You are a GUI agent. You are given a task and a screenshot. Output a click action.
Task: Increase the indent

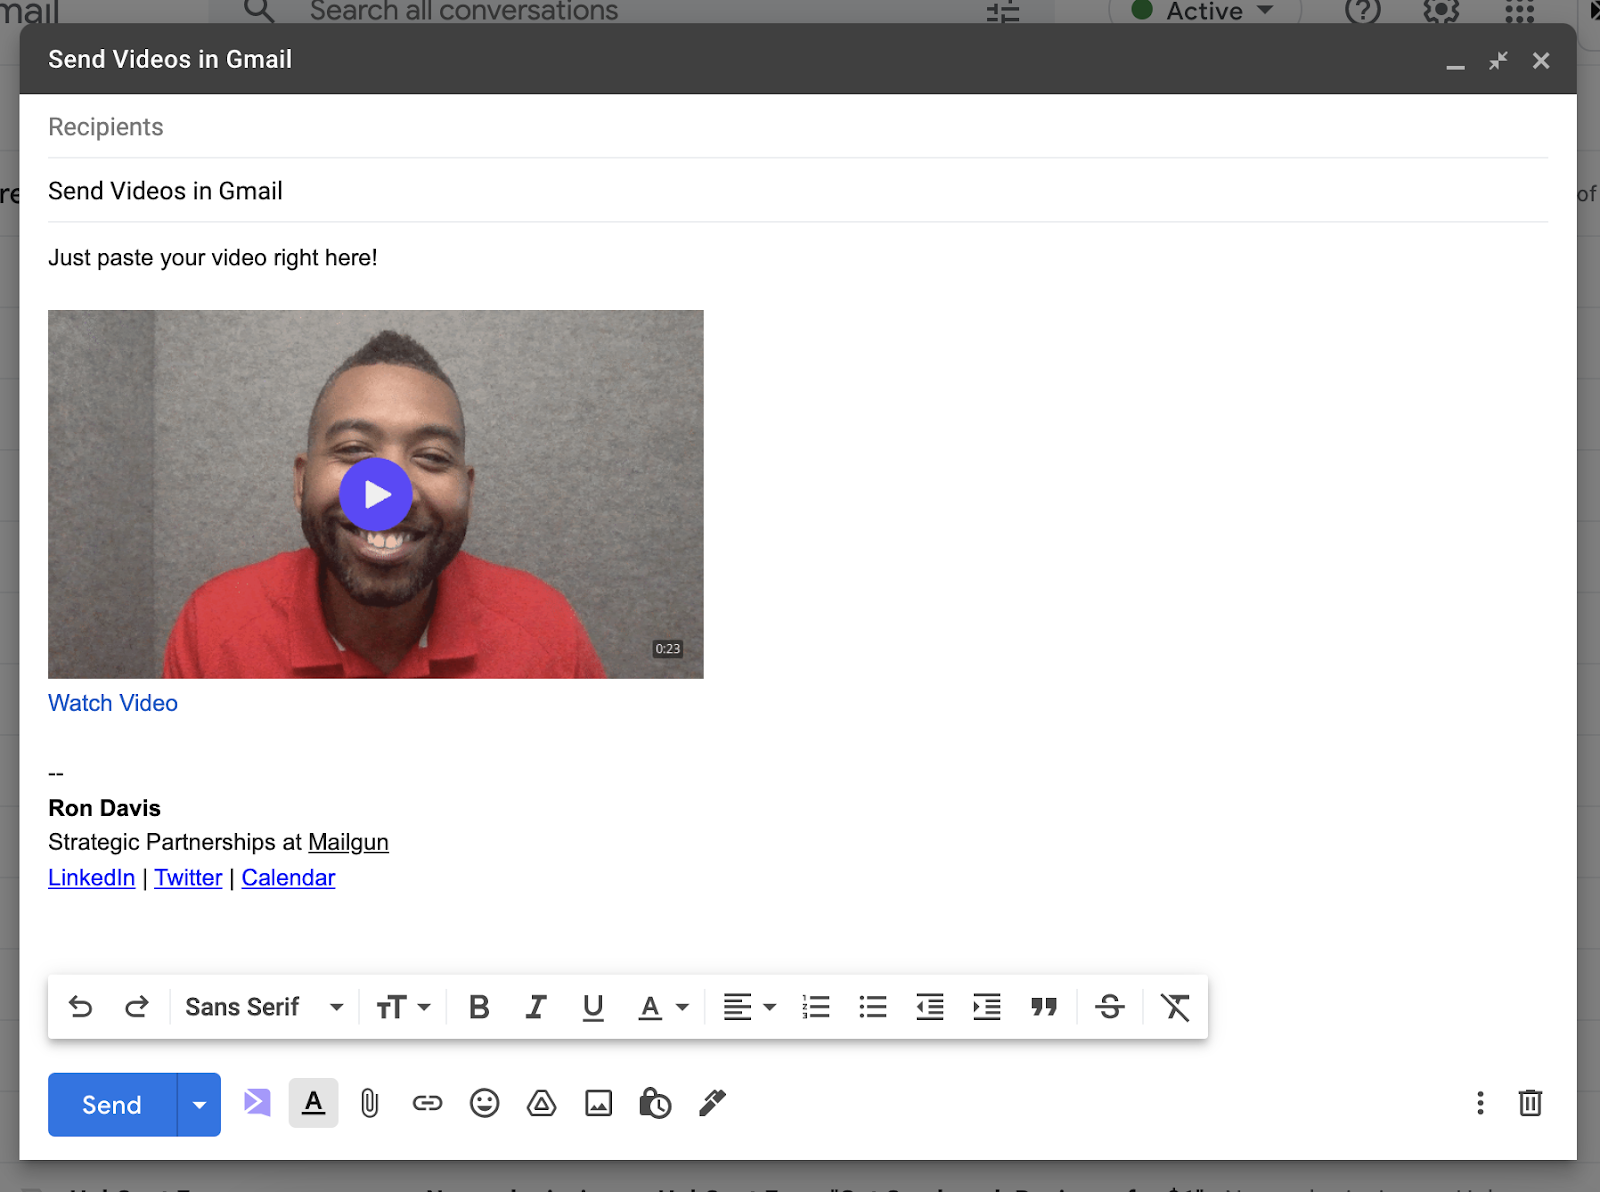987,1007
